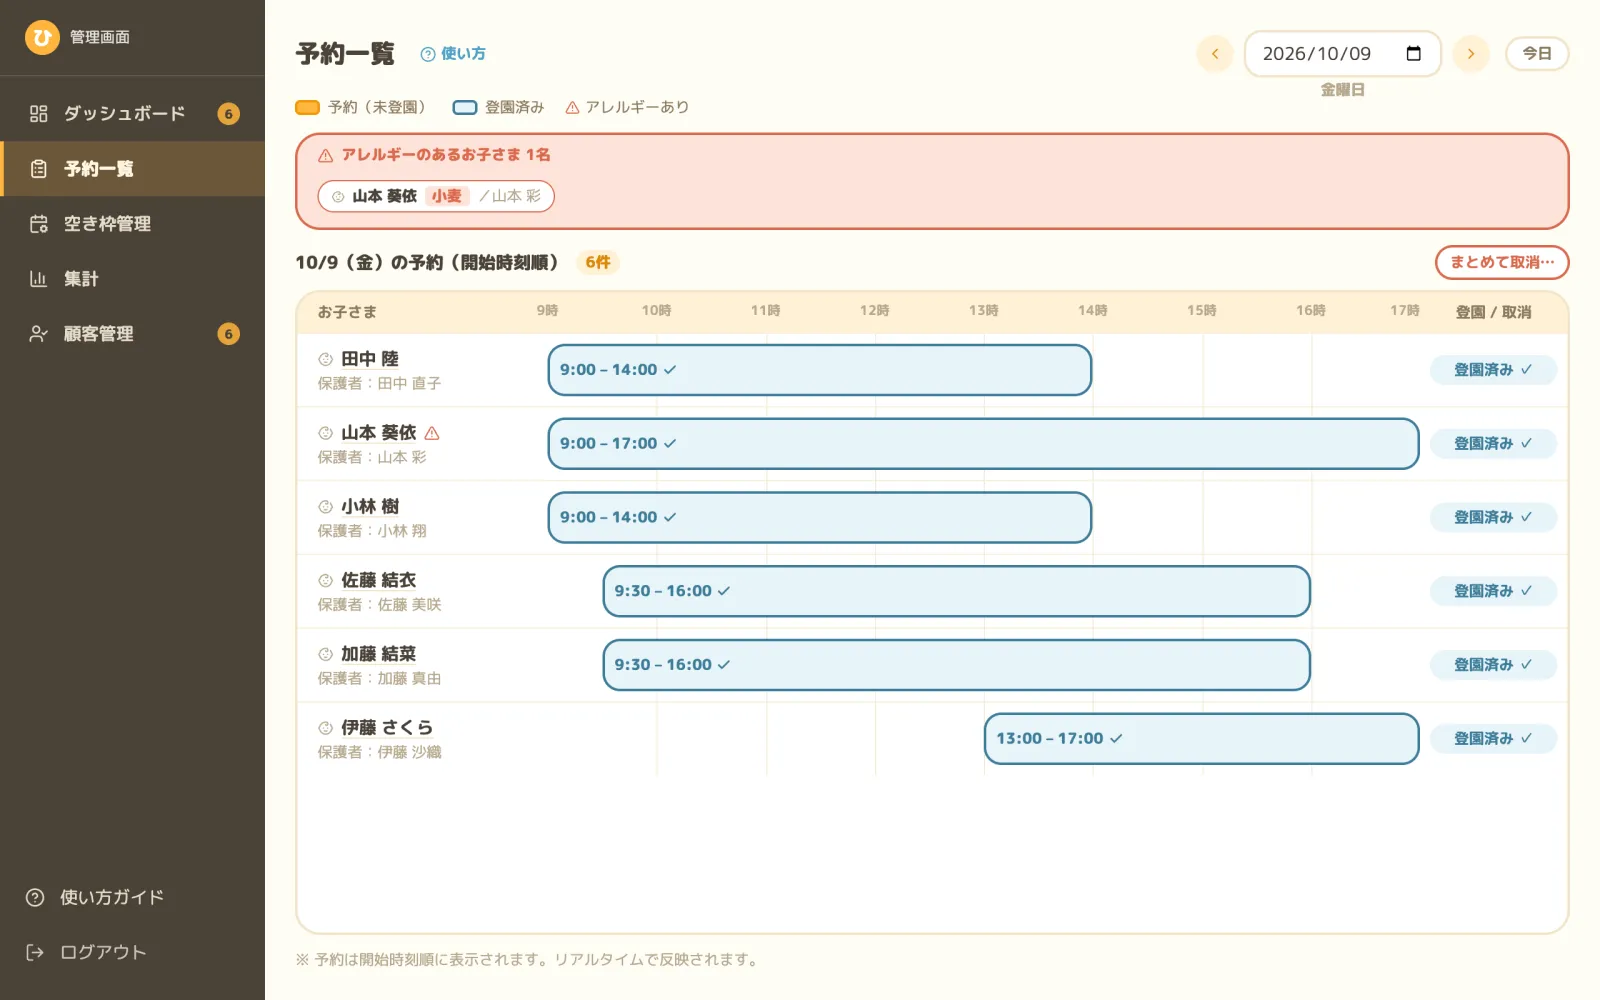This screenshot has width=1600, height=1000.
Task: Open 空き枠管理 from the sidebar
Action: (132, 224)
